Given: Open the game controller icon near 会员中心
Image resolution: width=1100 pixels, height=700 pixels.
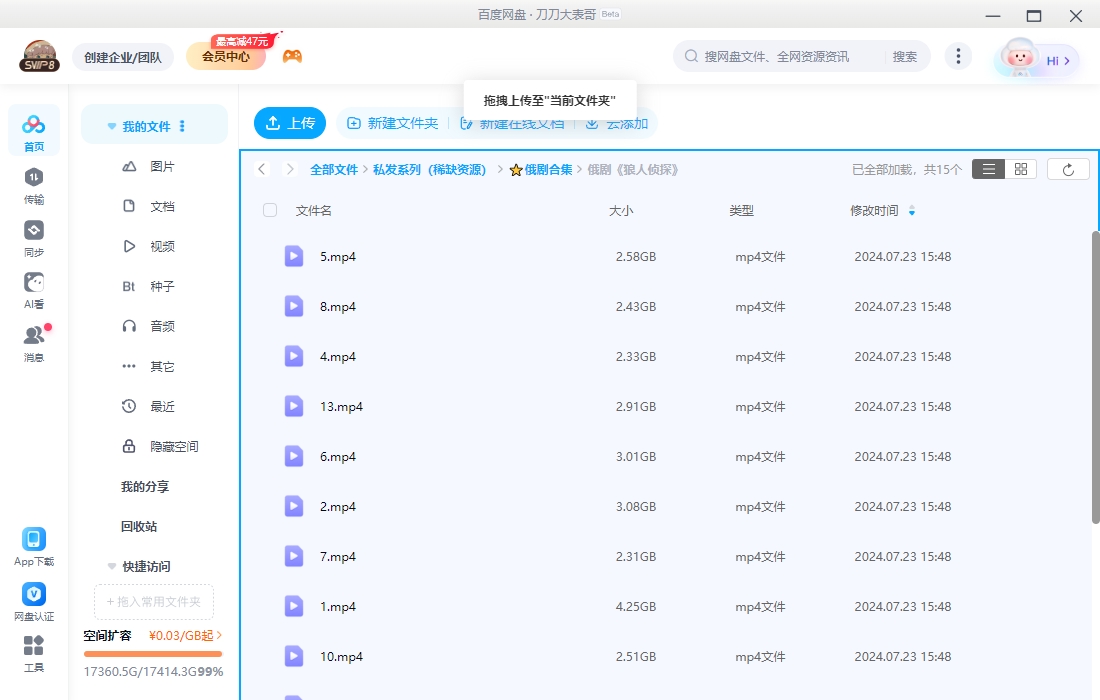Looking at the screenshot, I should 292,54.
